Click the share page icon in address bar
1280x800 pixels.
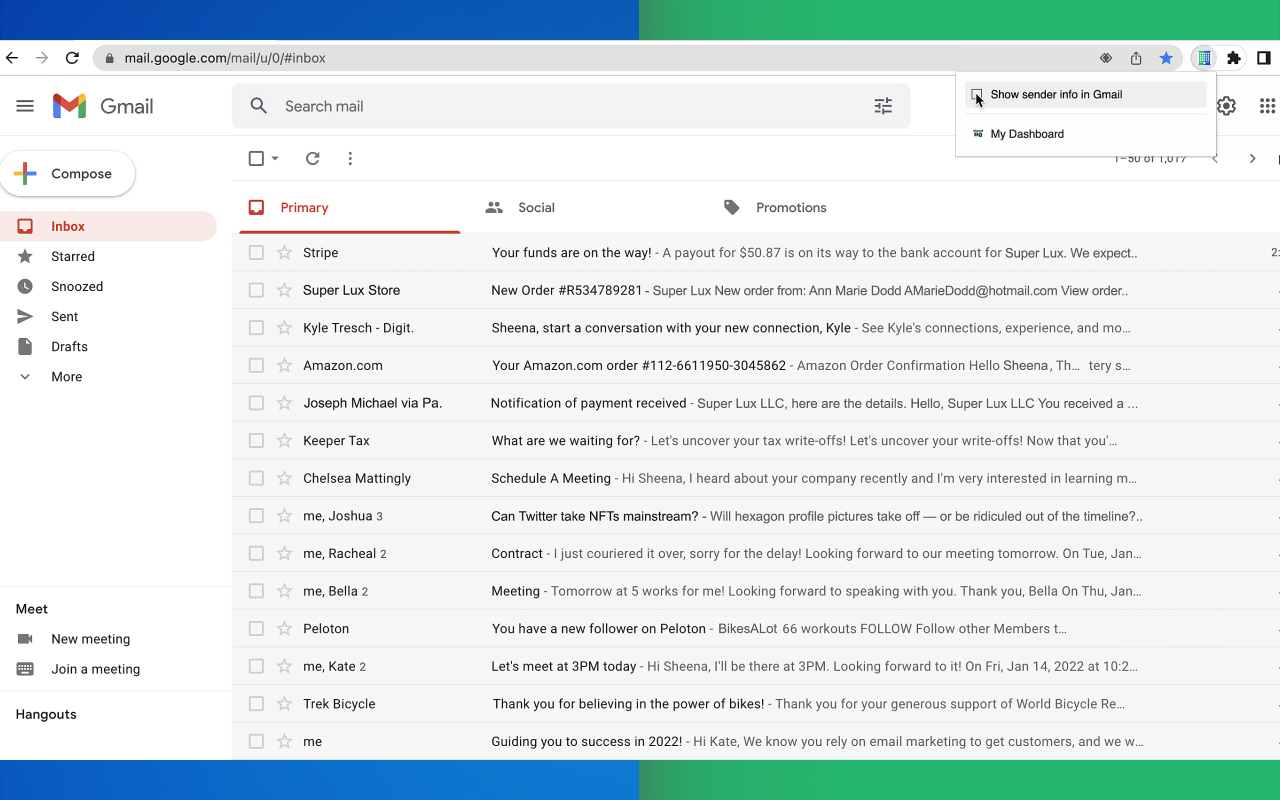point(1136,58)
